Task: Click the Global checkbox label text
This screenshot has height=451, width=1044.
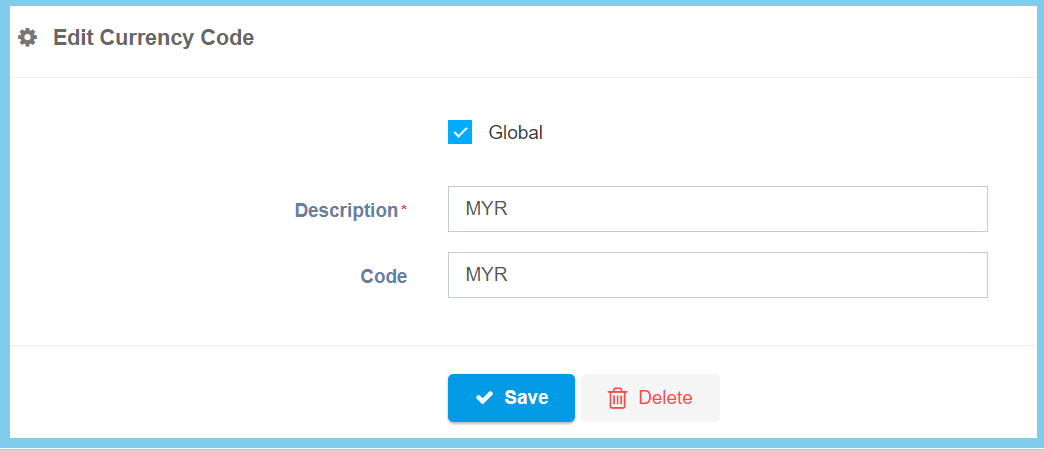Action: (x=515, y=132)
